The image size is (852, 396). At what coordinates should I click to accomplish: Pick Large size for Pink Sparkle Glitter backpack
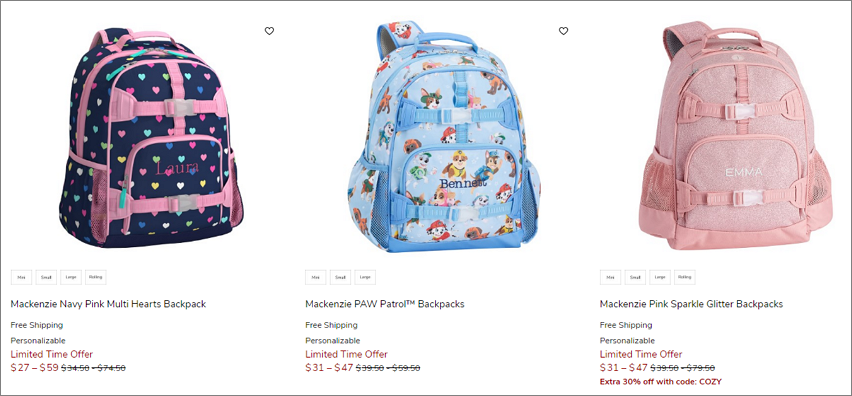click(660, 277)
